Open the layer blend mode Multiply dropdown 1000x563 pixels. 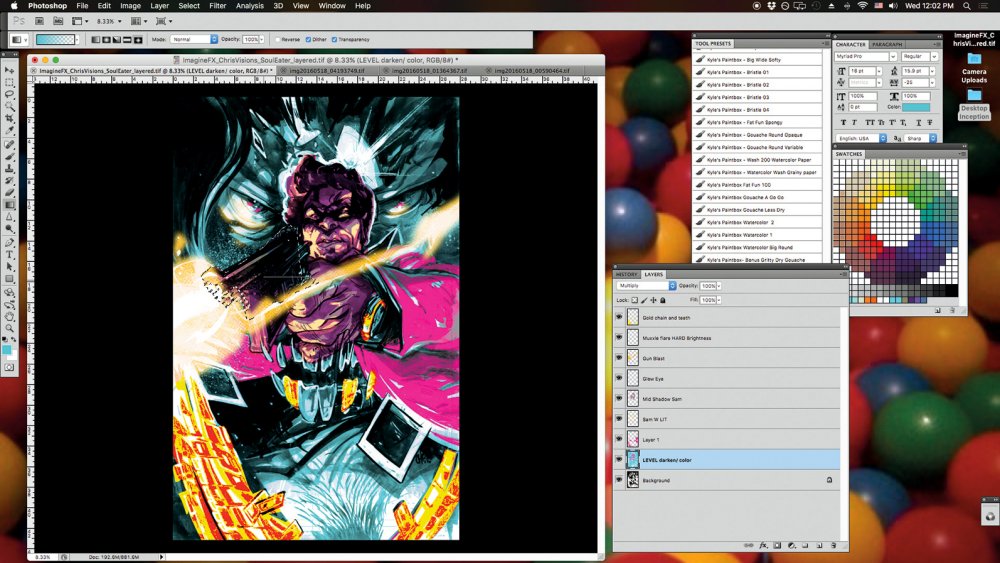point(646,286)
